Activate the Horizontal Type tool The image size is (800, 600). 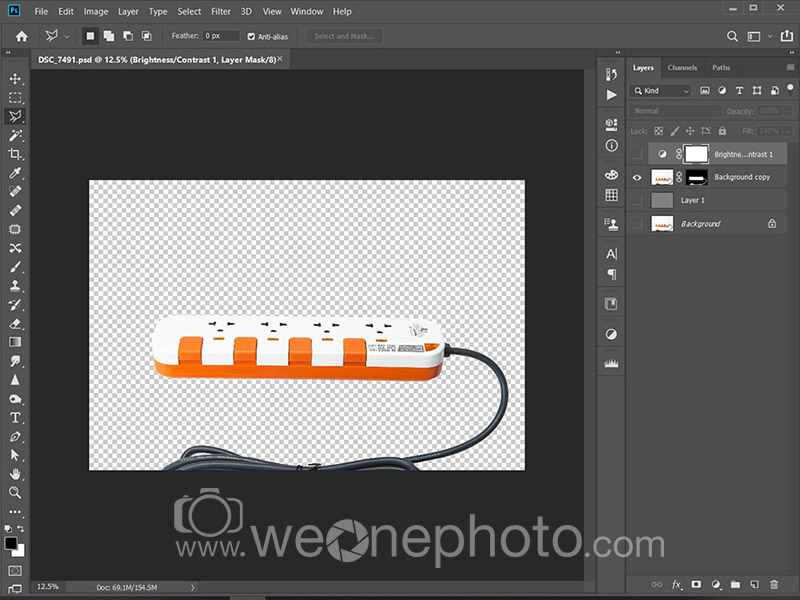coord(15,417)
